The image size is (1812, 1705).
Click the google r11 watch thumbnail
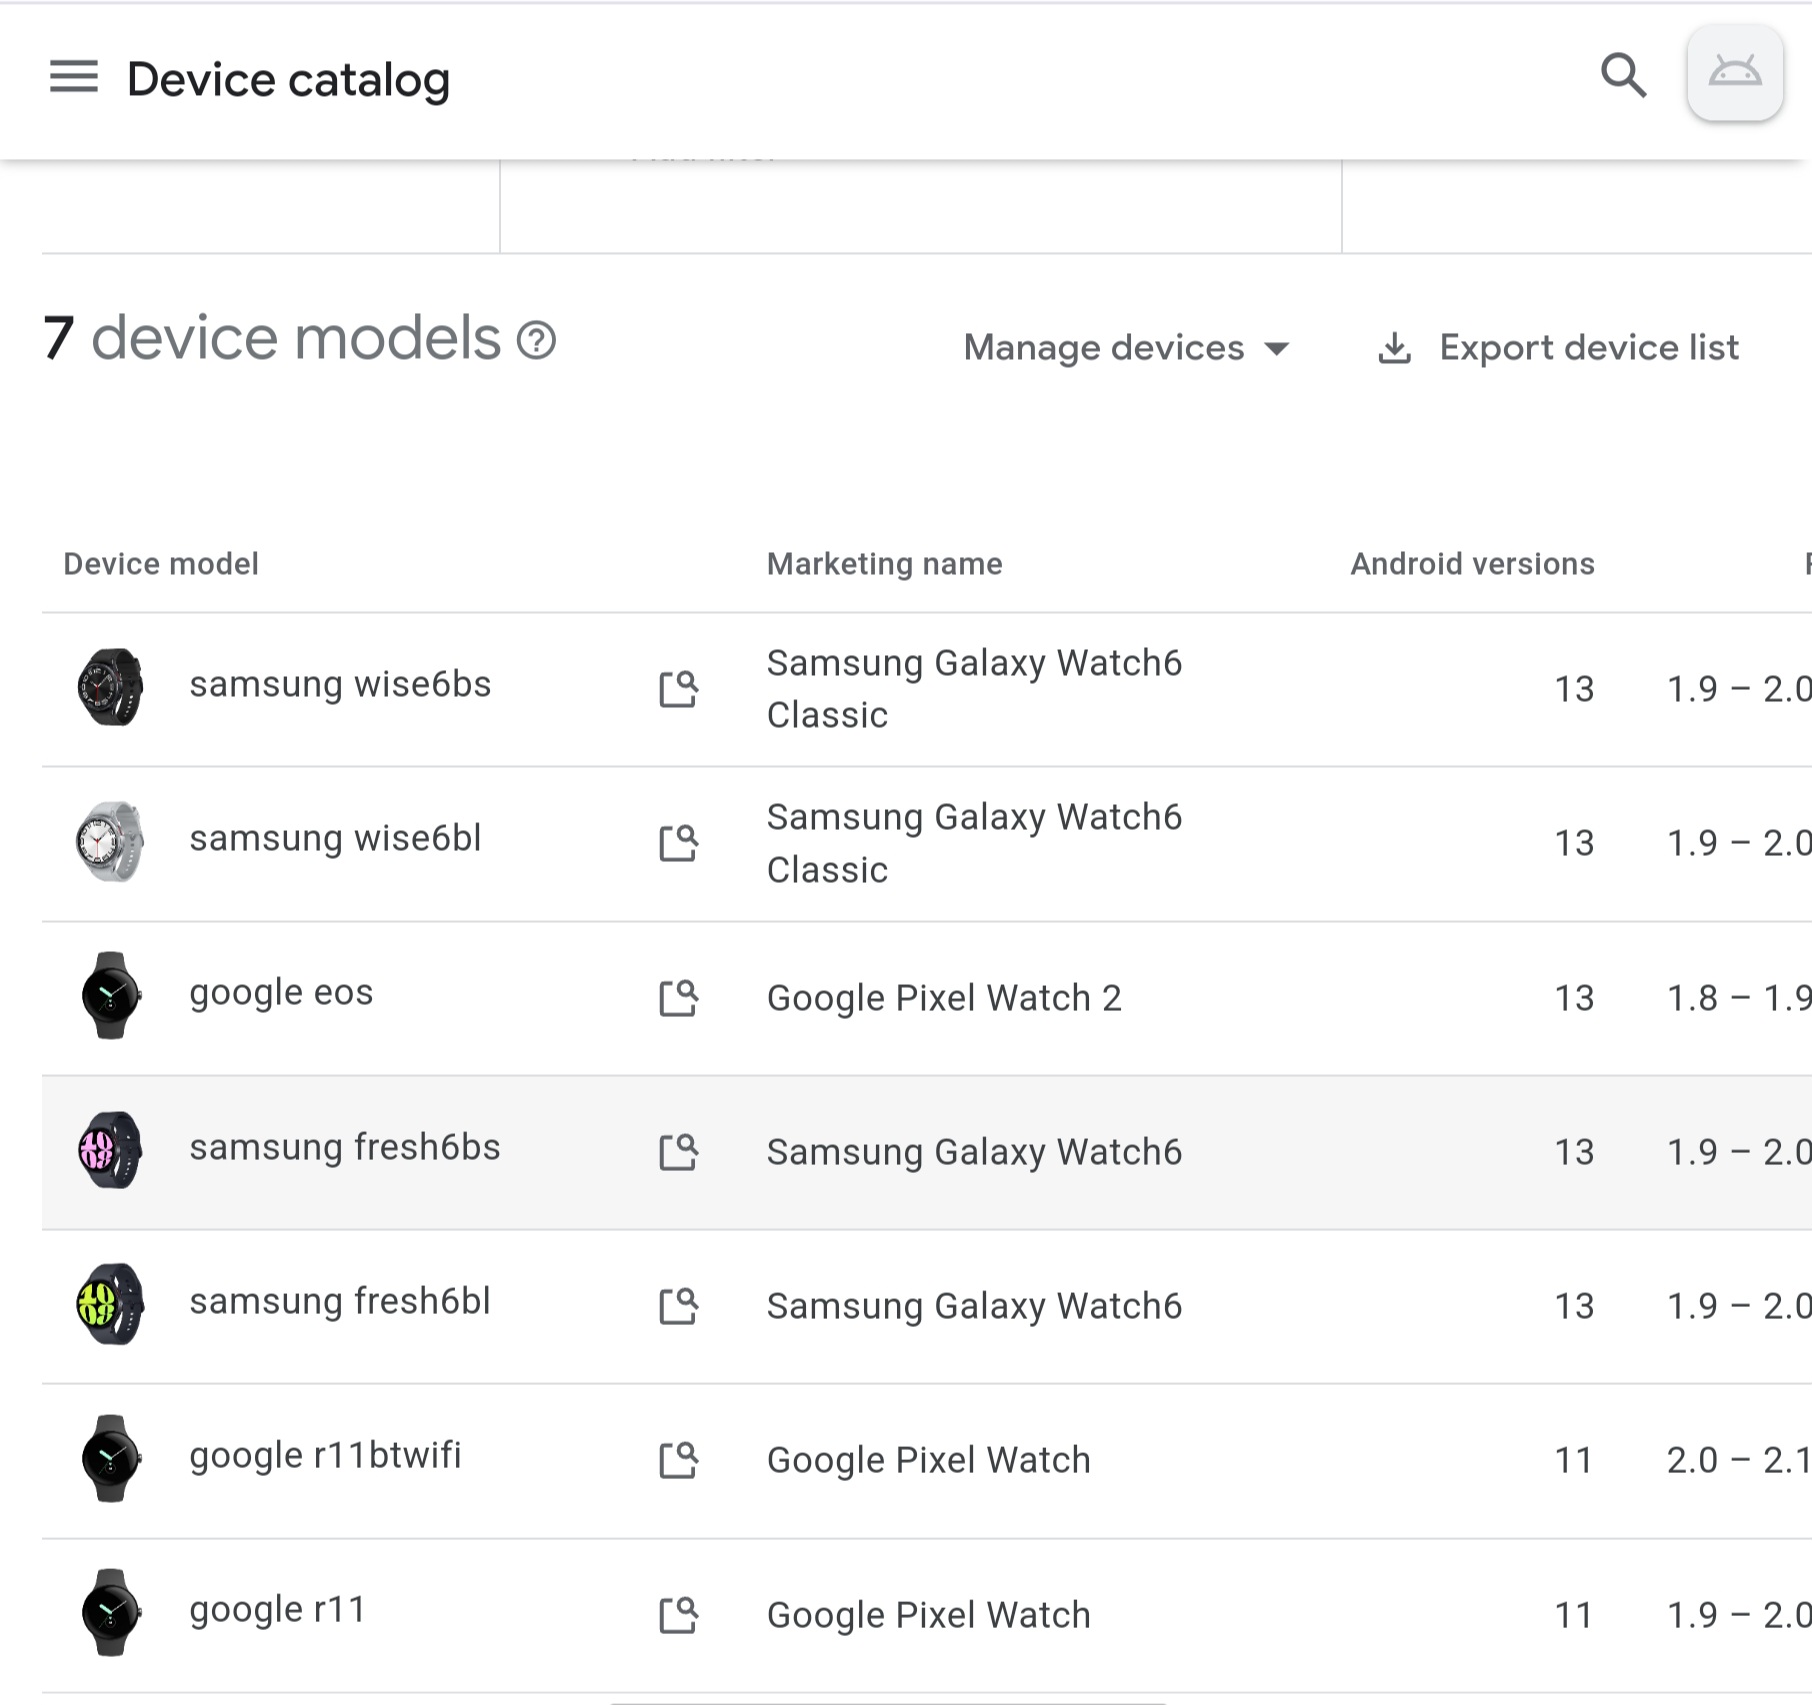tap(110, 1613)
